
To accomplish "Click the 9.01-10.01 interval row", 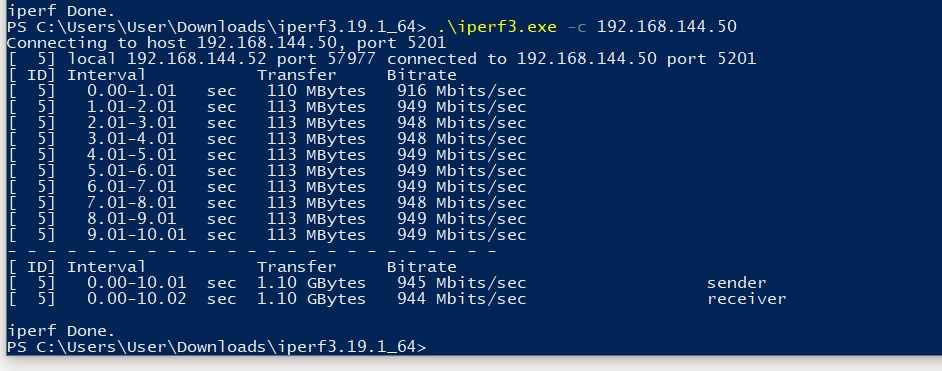I will point(267,235).
